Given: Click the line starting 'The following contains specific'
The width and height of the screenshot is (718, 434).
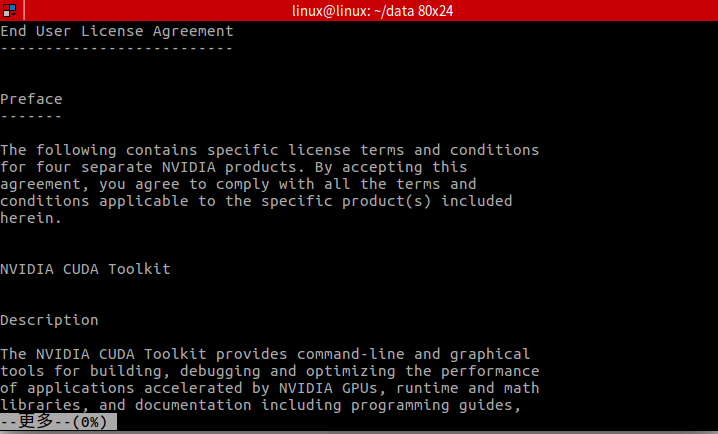Looking at the screenshot, I should click(269, 150).
